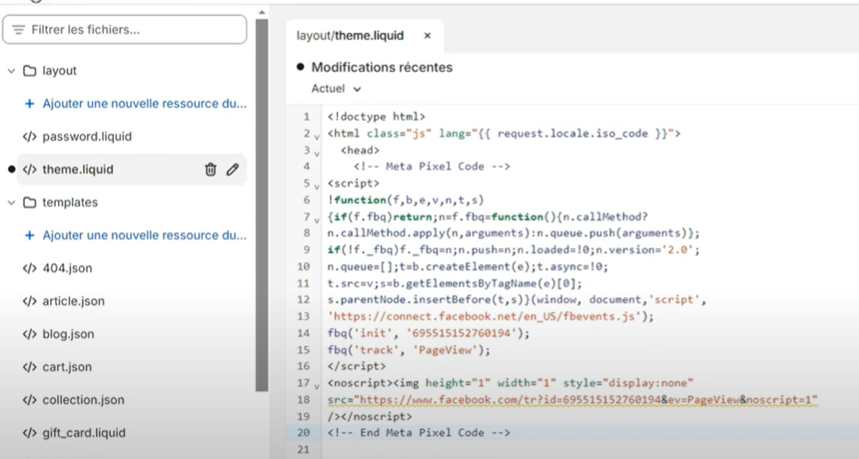Open gift_card.liquid template file
Image resolution: width=859 pixels, height=459 pixels.
click(x=84, y=432)
